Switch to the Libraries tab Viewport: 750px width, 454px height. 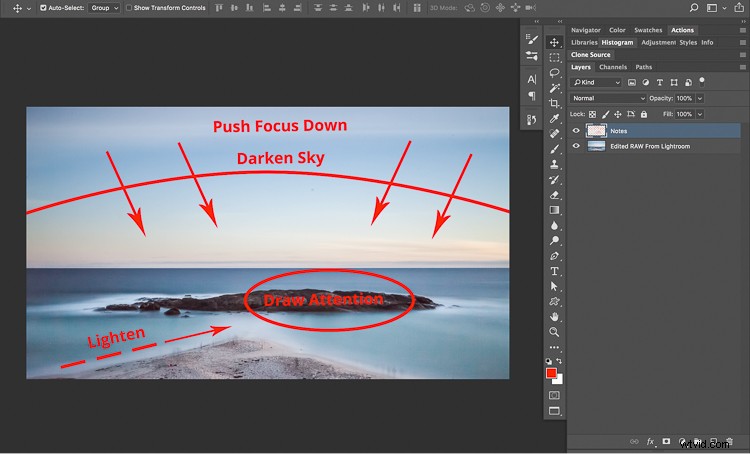[x=584, y=42]
